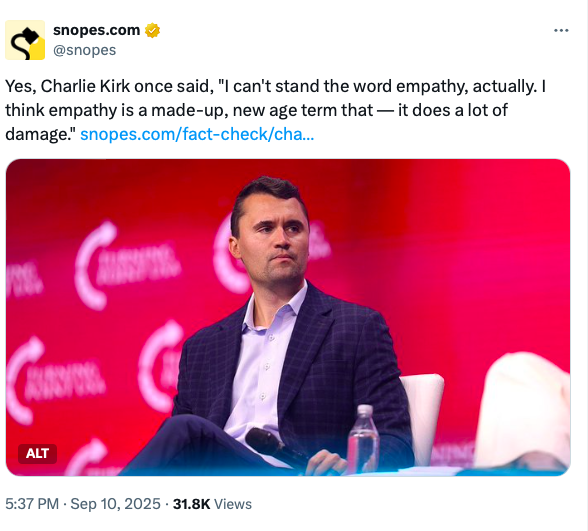Screen dimensions: 588x531
Task: Click the 5:37 PM timestamp
Action: click(32, 504)
